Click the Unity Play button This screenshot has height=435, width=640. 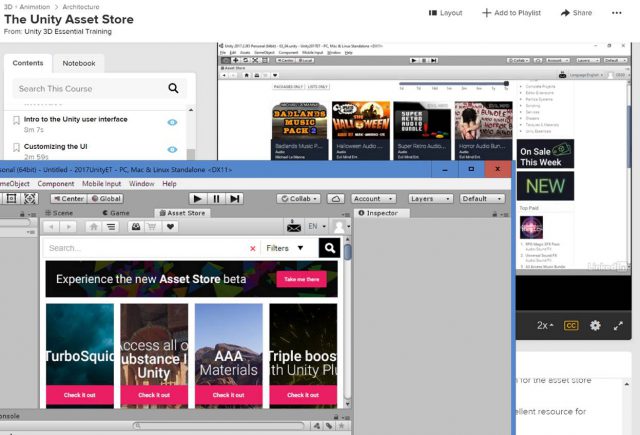(198, 199)
